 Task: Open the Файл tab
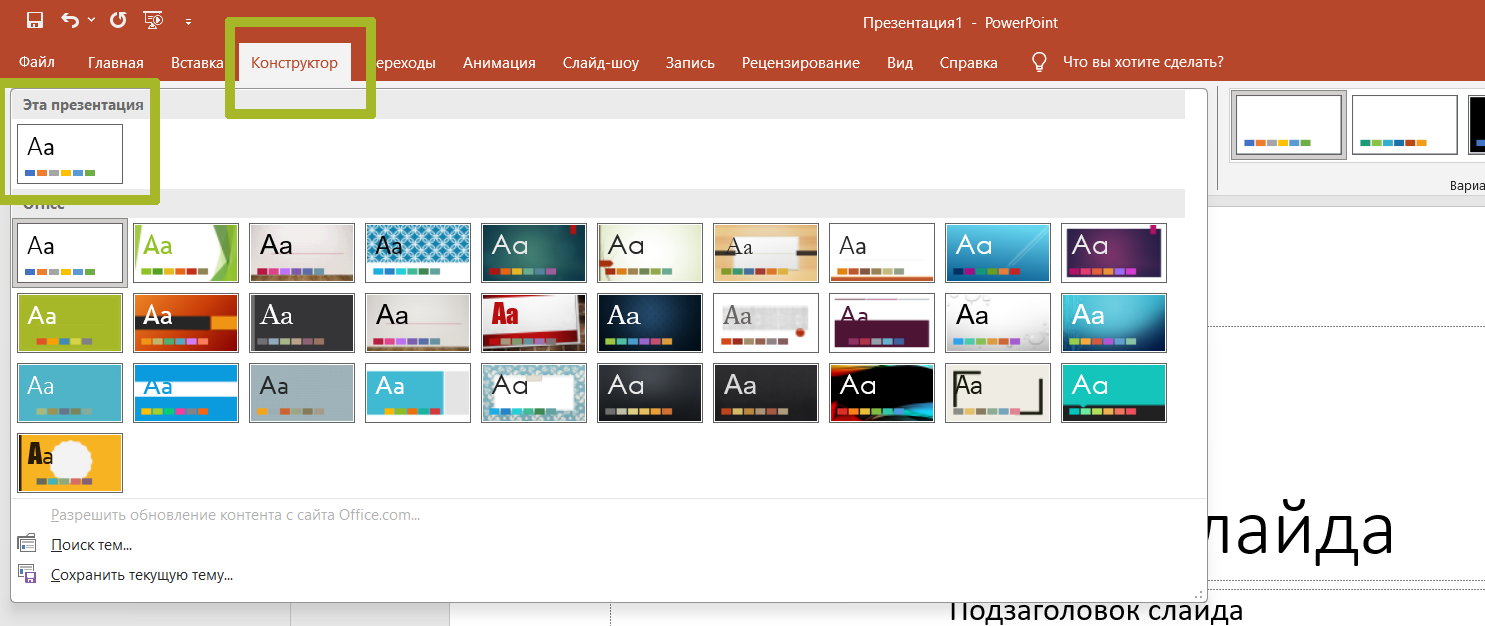[37, 62]
